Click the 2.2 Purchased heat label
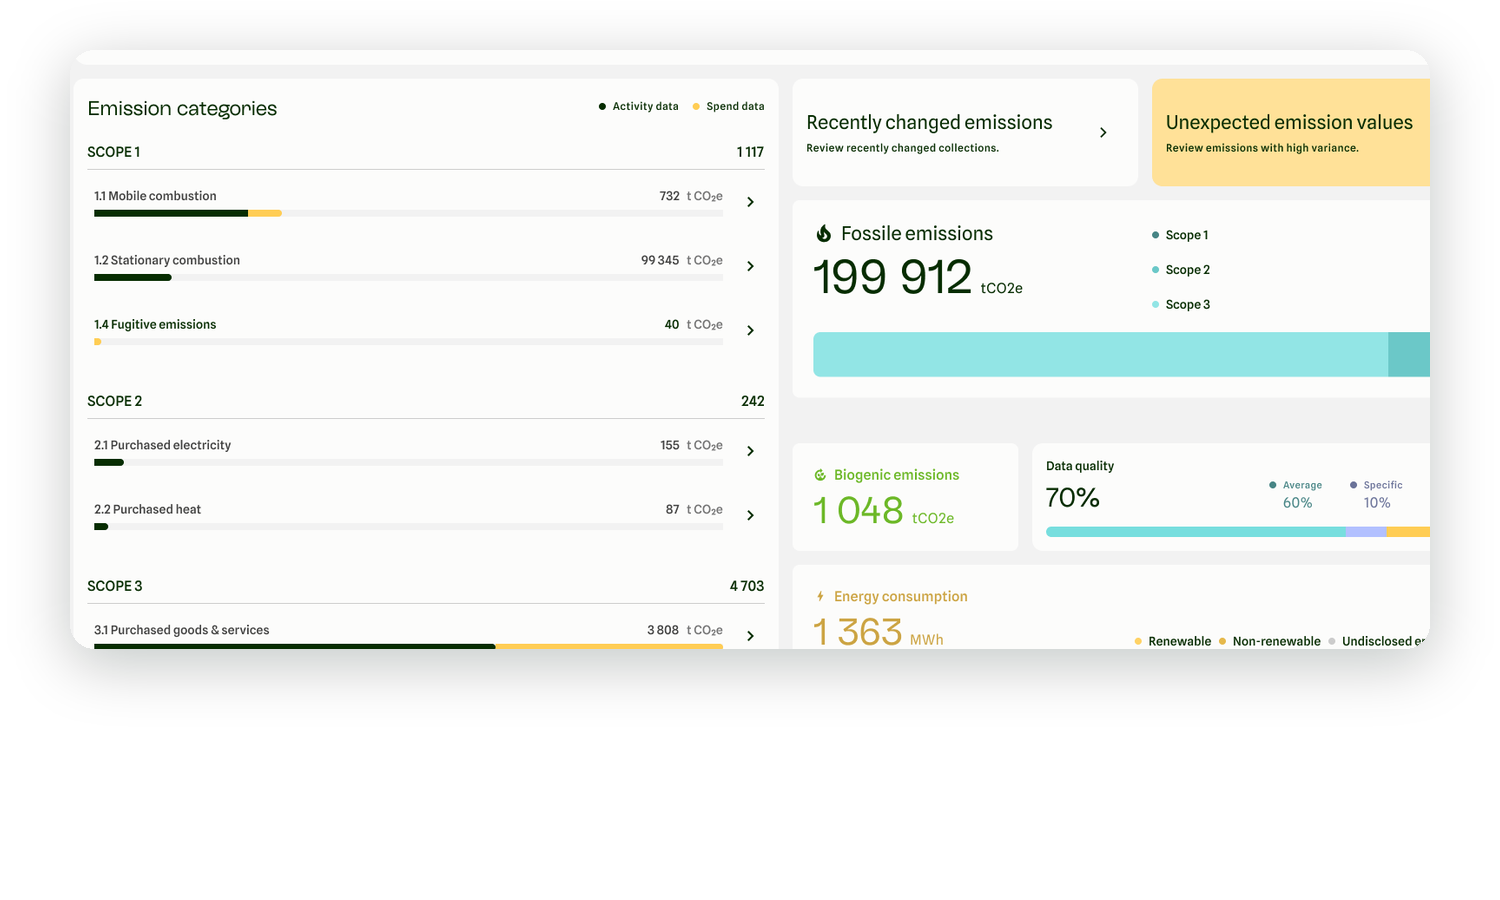1500x900 pixels. 147,509
